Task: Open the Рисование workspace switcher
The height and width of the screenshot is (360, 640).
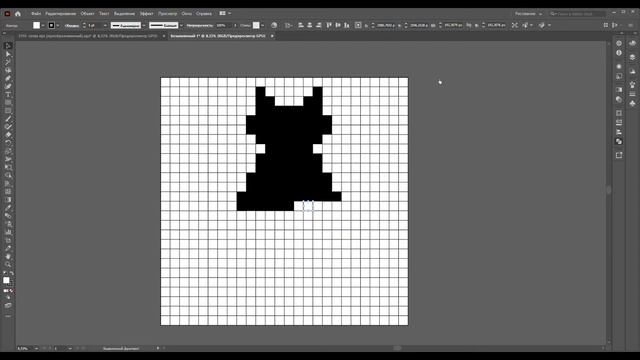Action: pyautogui.click(x=529, y=13)
